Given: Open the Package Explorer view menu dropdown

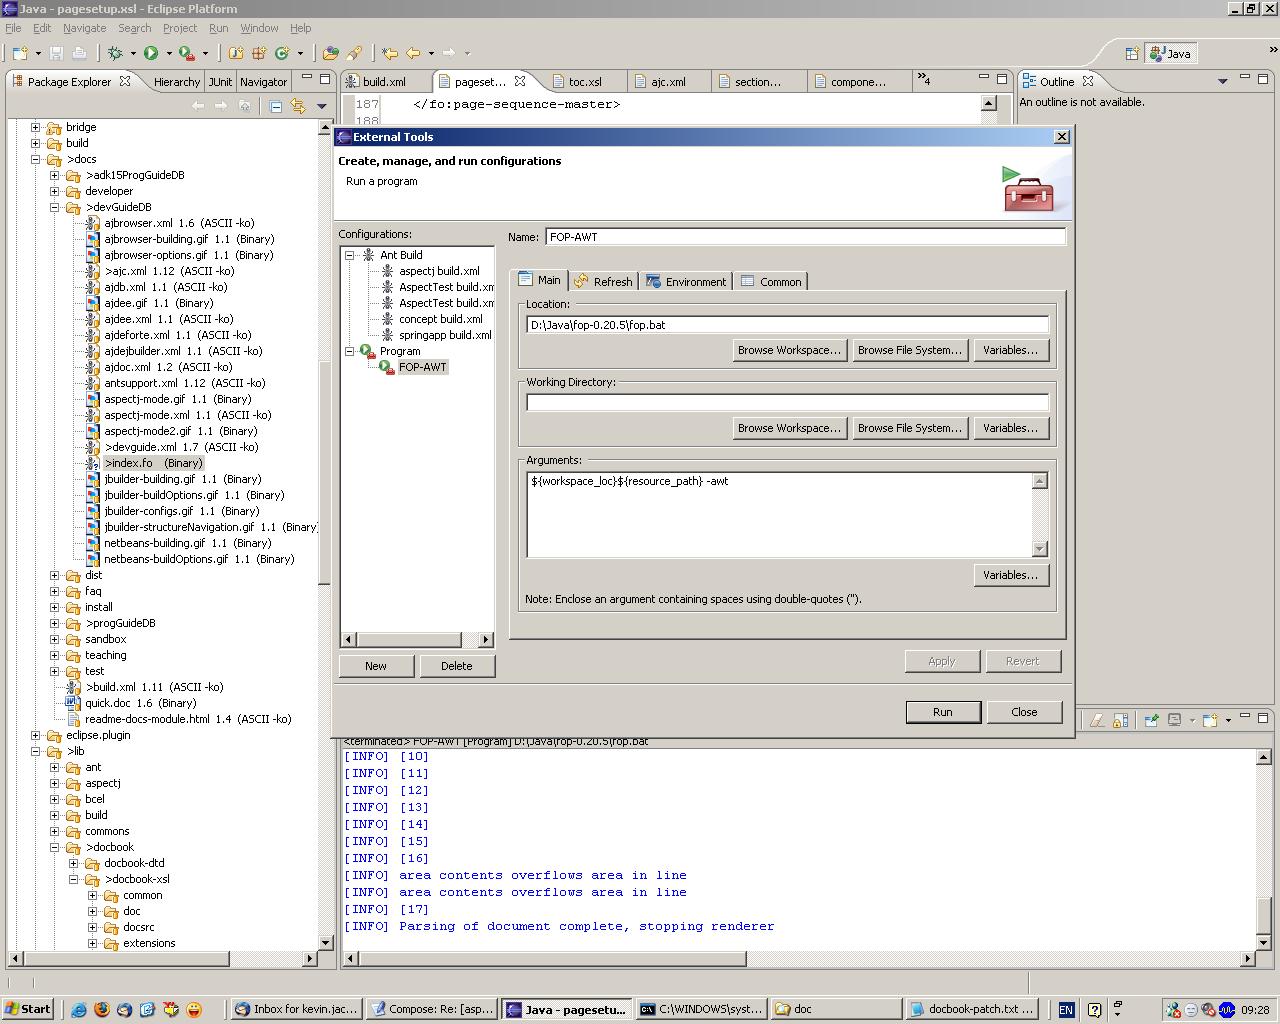Looking at the screenshot, I should [x=321, y=106].
